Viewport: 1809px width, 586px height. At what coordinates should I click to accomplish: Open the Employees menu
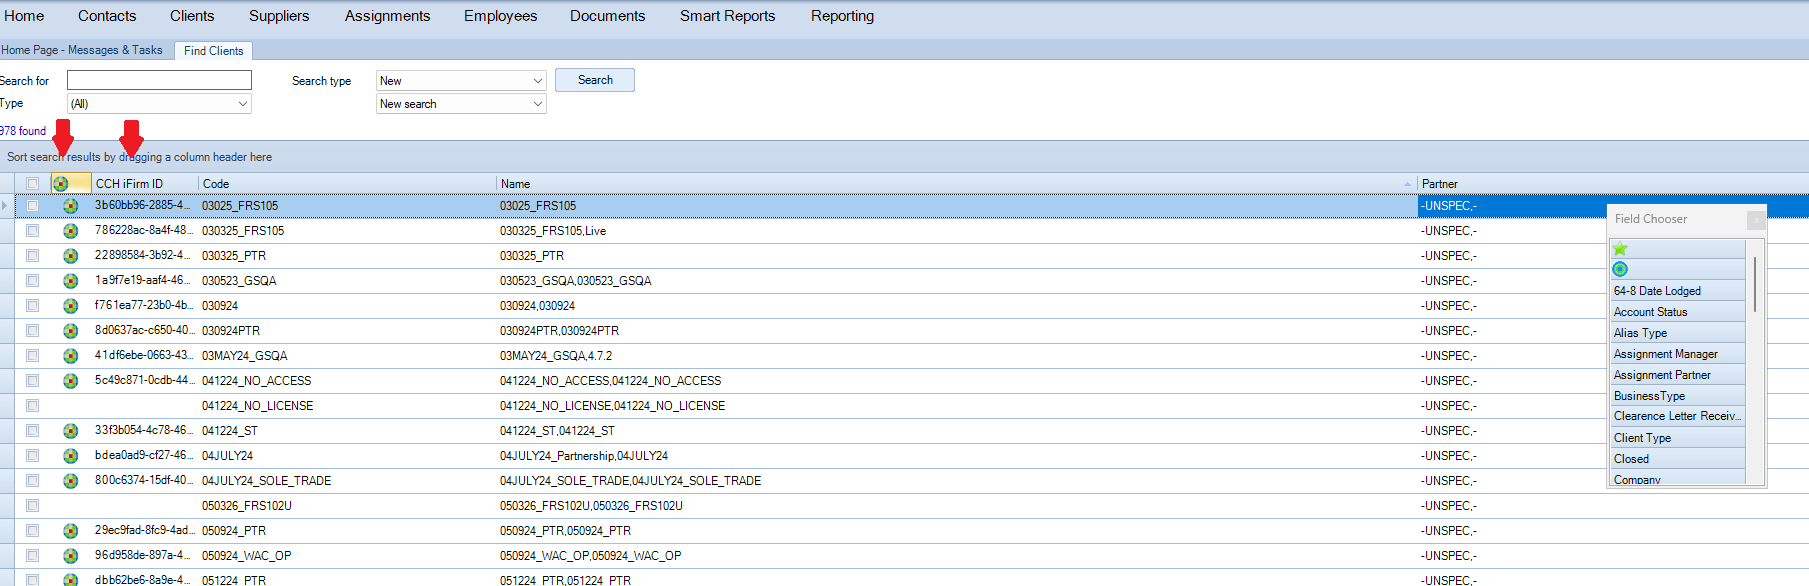click(x=501, y=16)
